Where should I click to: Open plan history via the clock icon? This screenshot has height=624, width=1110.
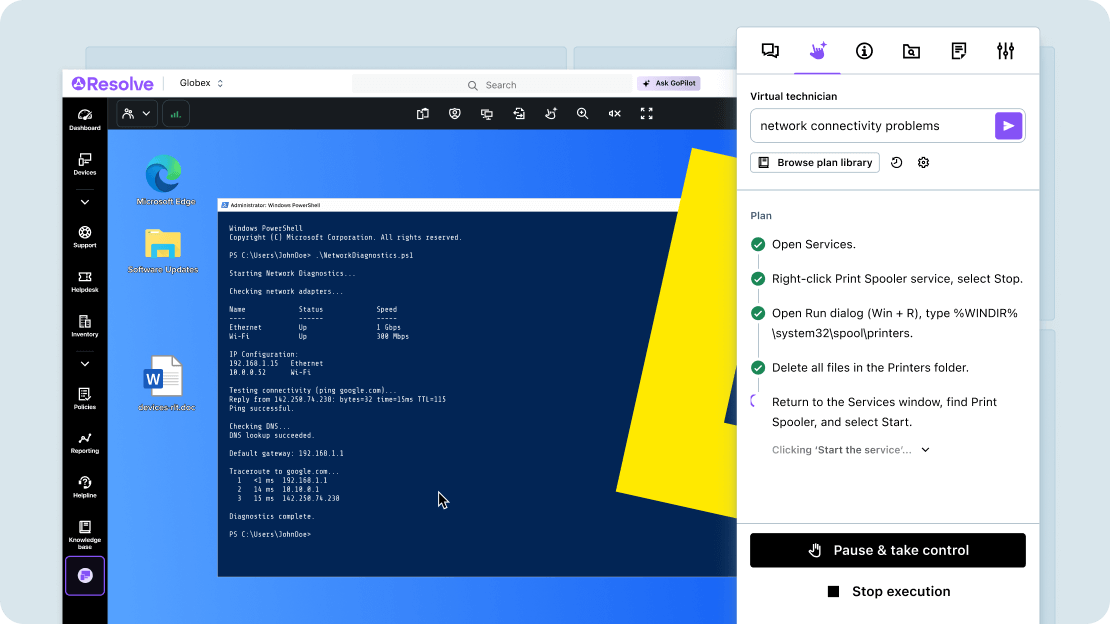(896, 162)
